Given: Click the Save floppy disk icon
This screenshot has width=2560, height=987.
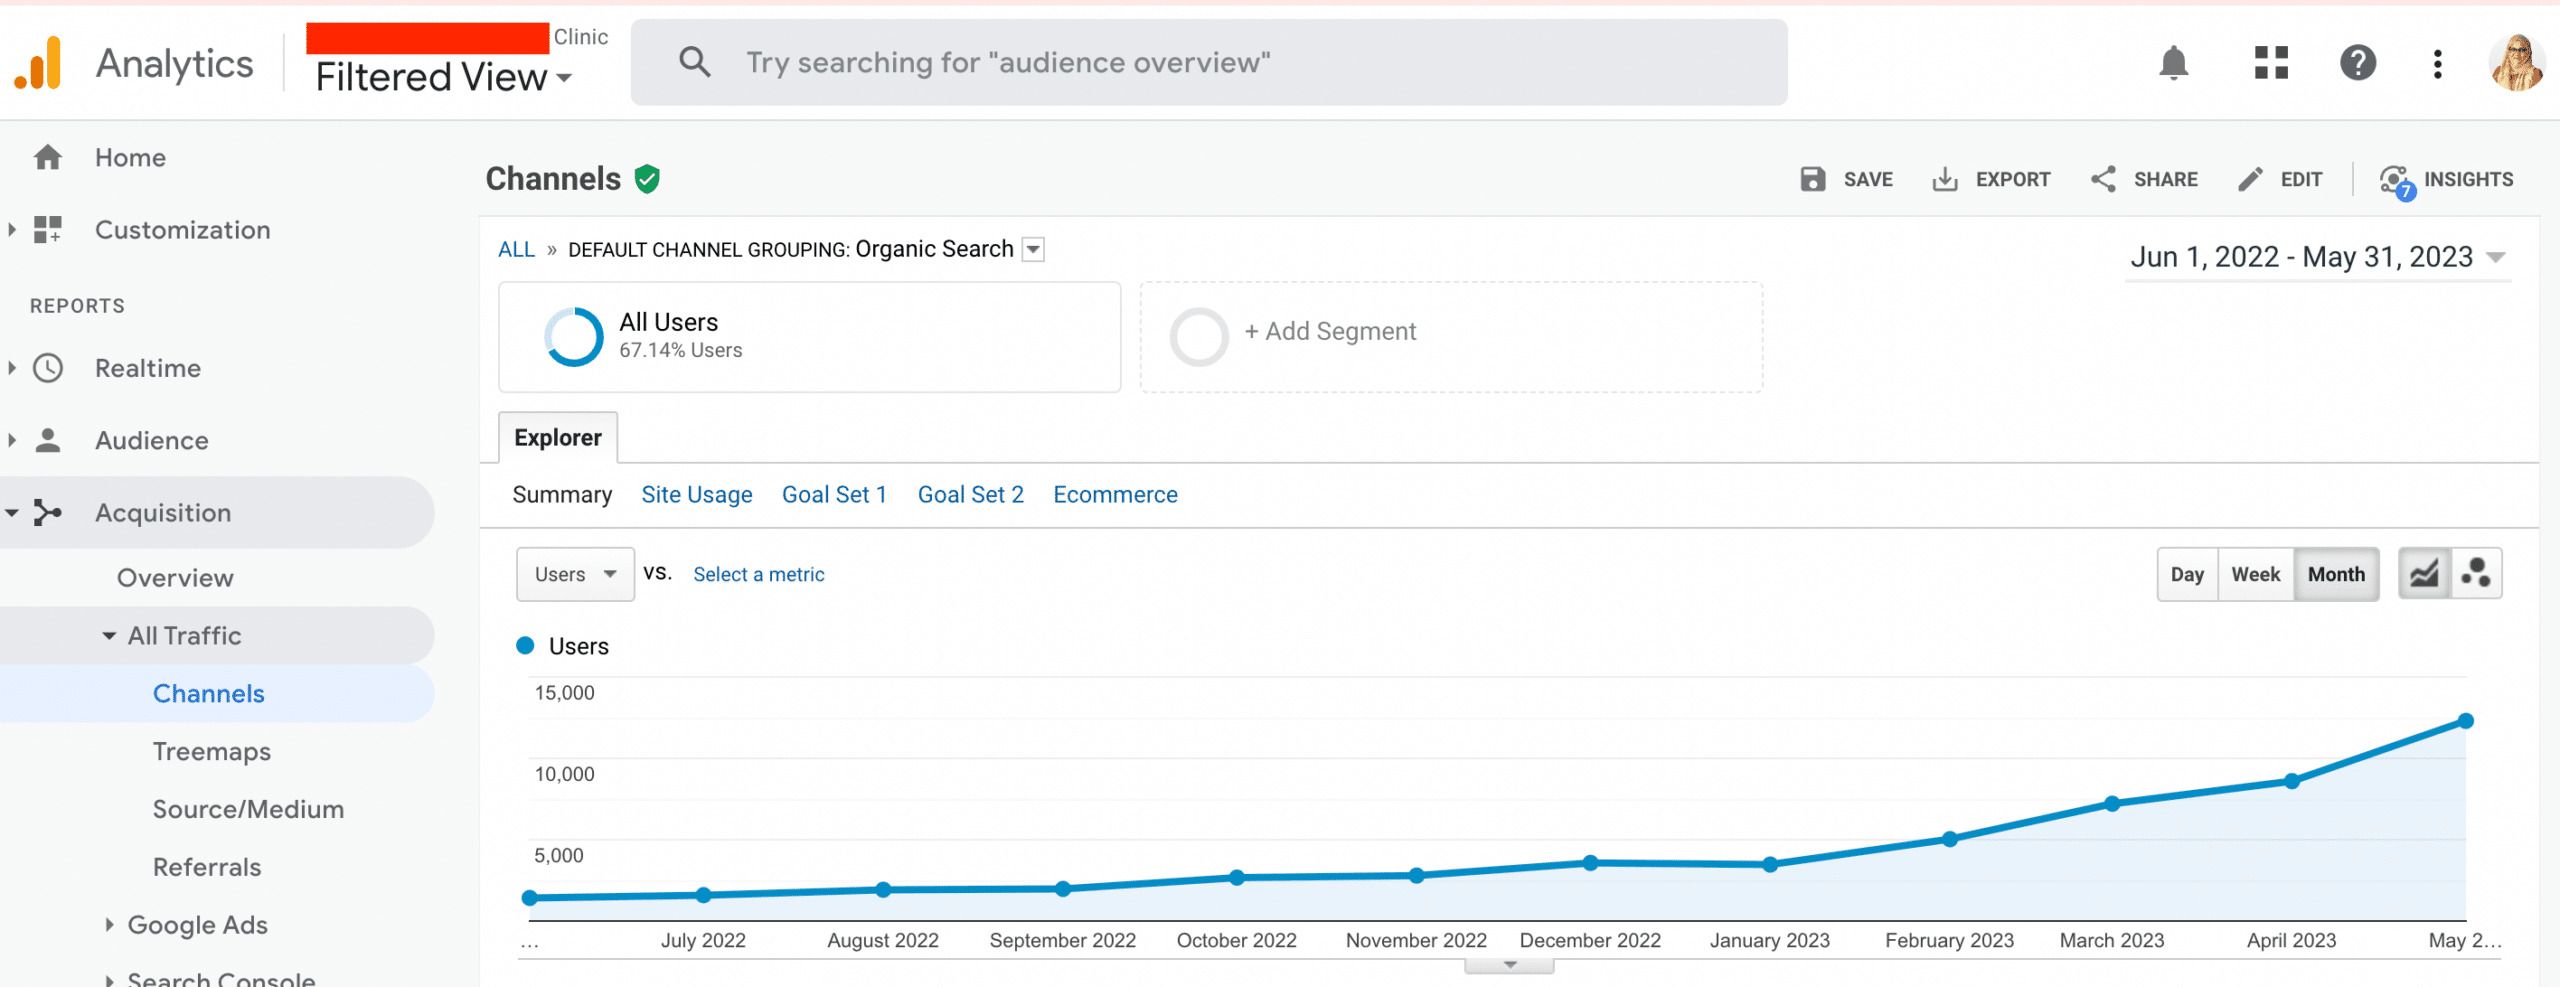Looking at the screenshot, I should 1813,179.
